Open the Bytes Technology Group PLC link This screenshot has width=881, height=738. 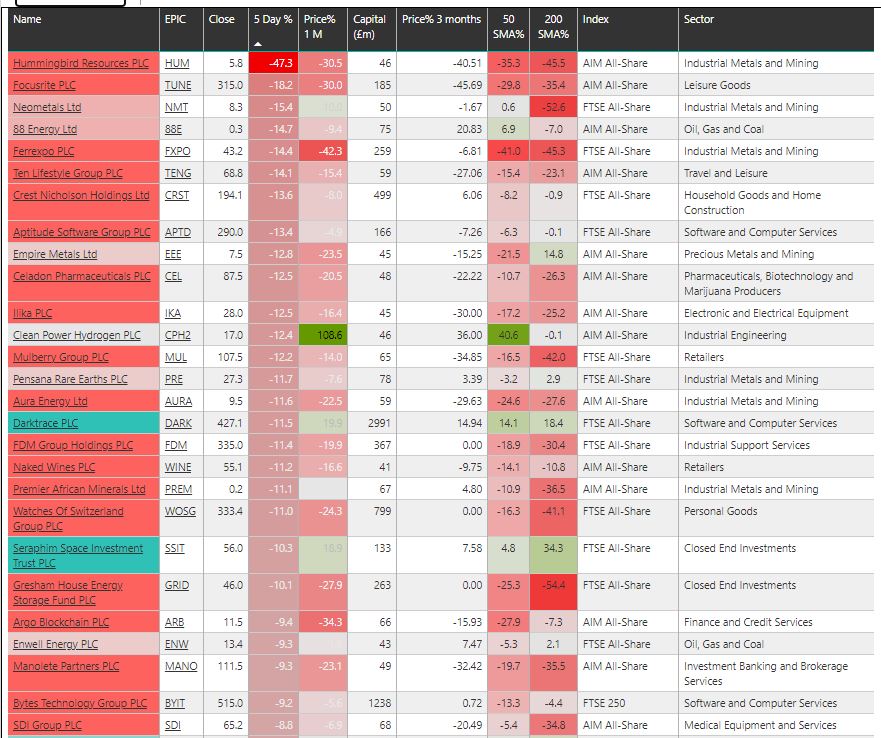tap(79, 703)
